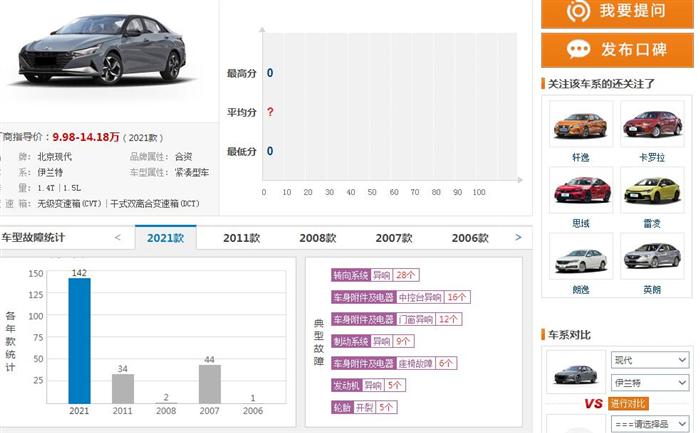Click the 朗逸 name link
The width and height of the screenshot is (700, 433).
[581, 290]
